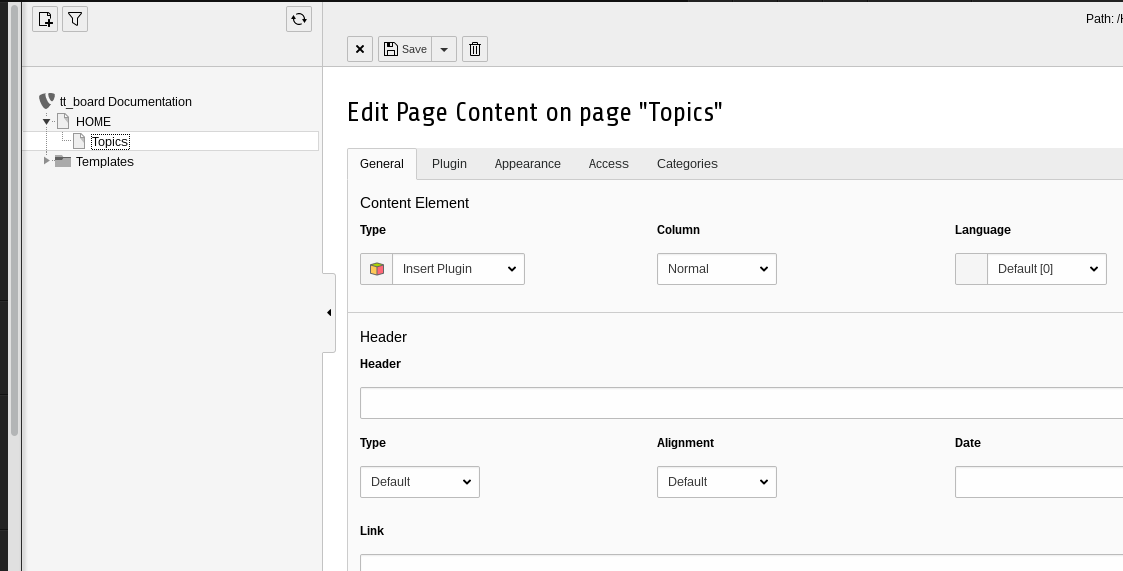Click the Topics page icon
Screen dimensions: 1123x571
click(x=79, y=141)
